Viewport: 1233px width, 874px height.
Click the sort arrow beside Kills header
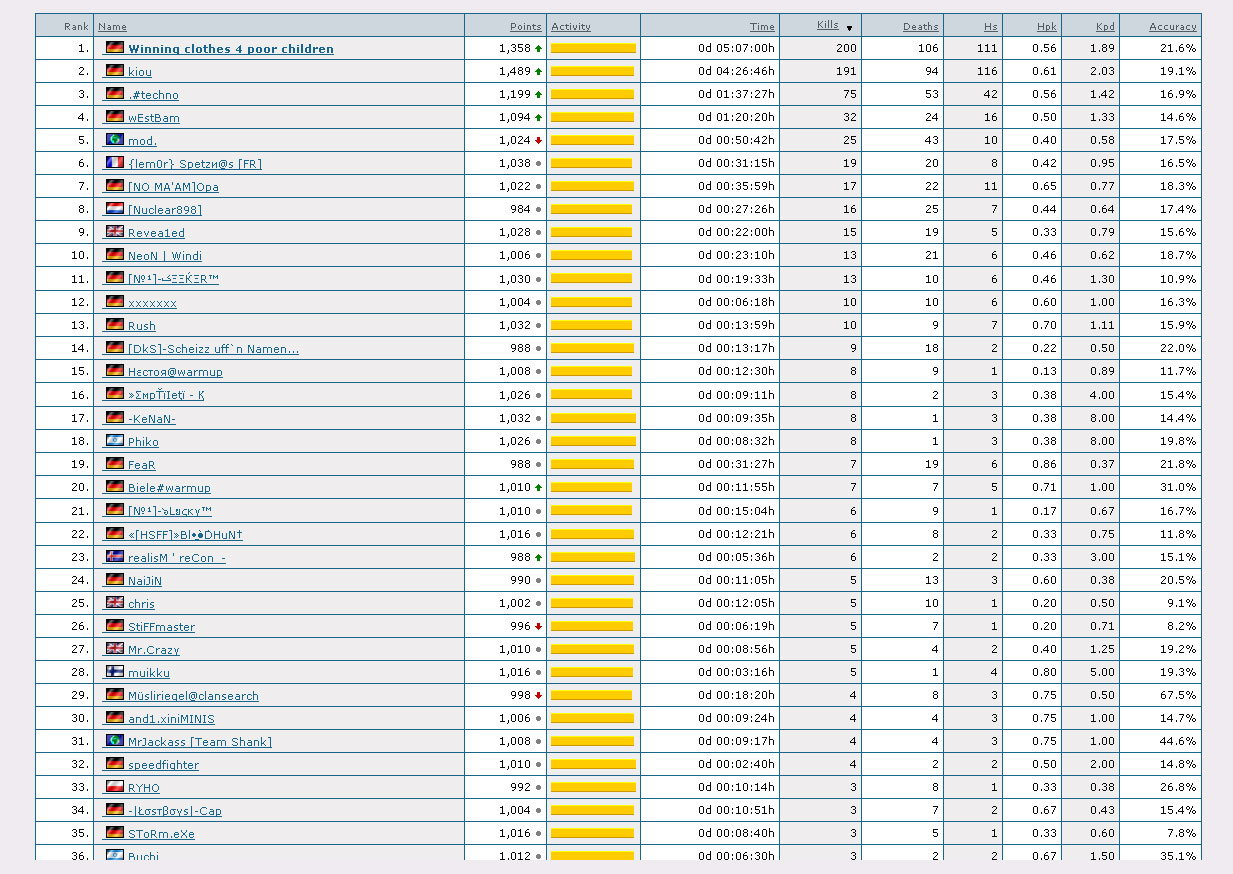pyautogui.click(x=849, y=28)
